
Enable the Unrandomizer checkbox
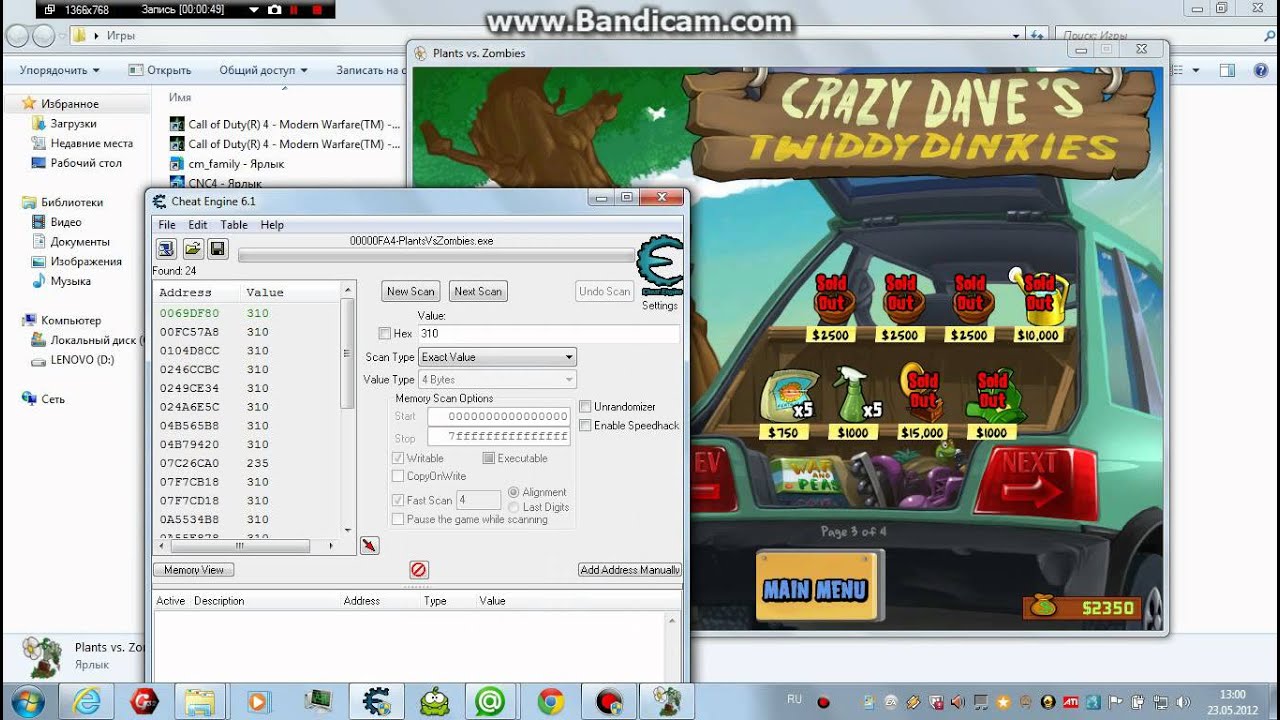click(x=586, y=407)
